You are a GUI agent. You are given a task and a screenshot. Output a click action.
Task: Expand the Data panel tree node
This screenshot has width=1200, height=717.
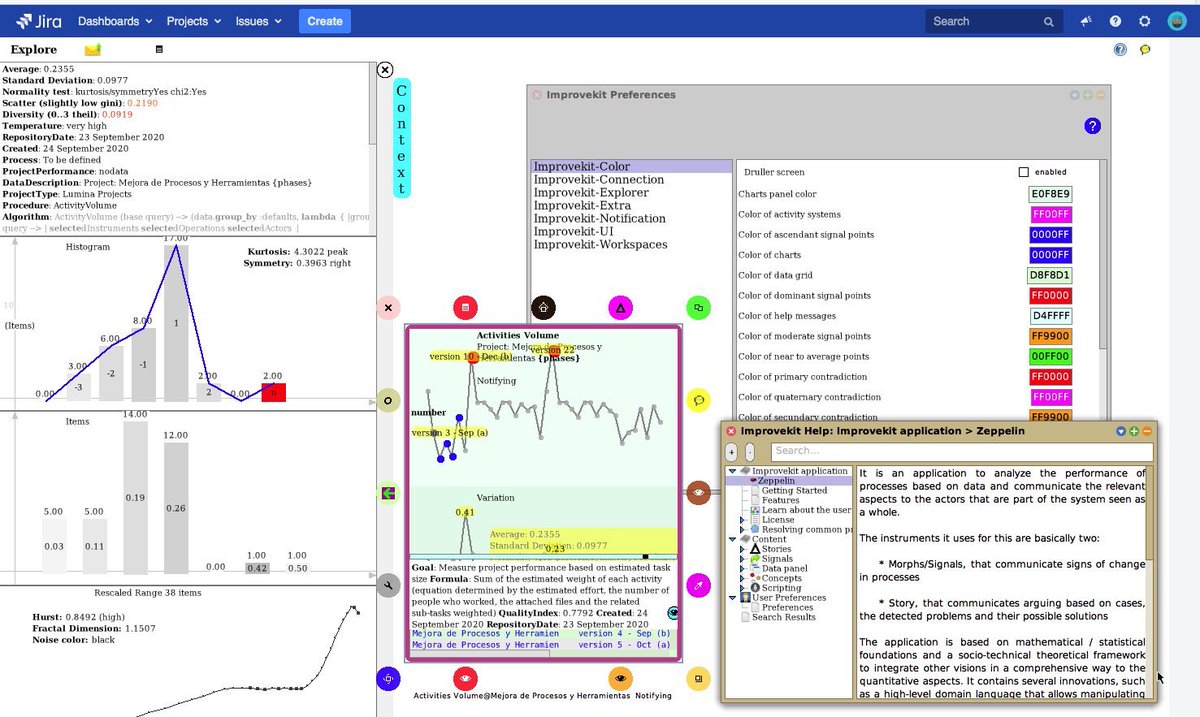pyautogui.click(x=742, y=569)
